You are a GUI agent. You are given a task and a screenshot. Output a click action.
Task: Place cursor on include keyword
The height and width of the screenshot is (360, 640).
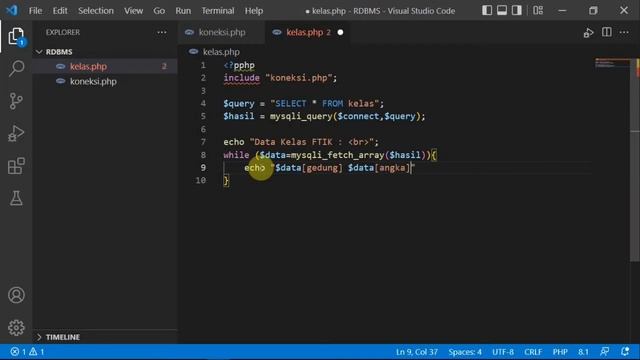[241, 78]
